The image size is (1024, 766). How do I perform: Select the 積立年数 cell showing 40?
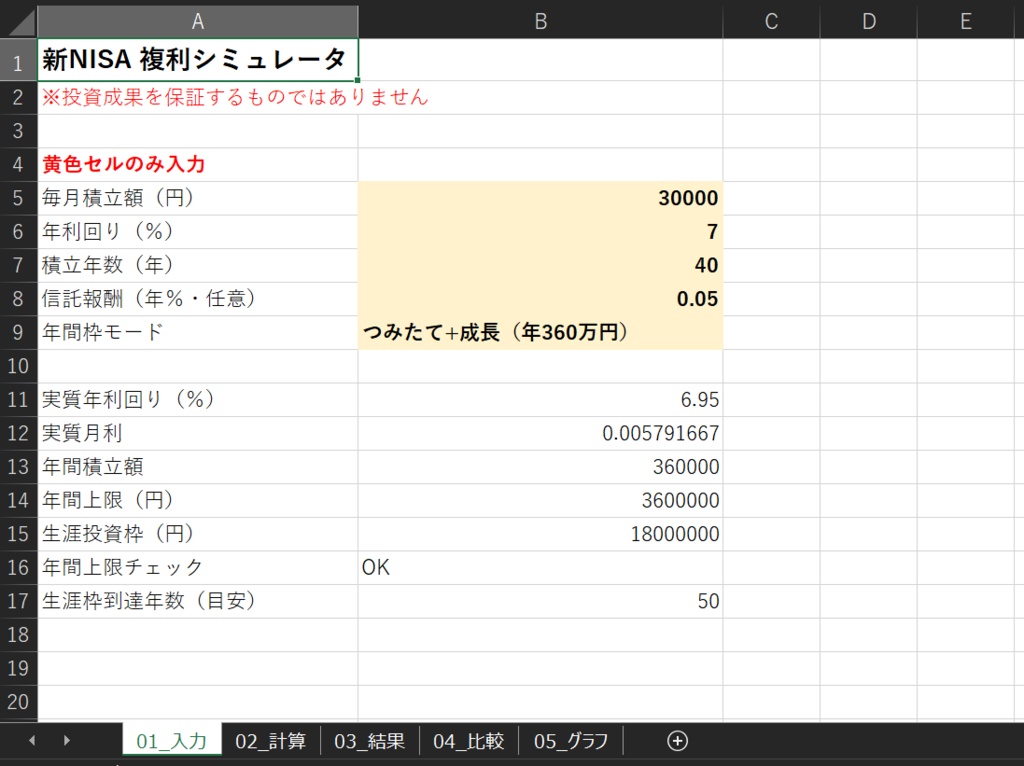tap(540, 265)
